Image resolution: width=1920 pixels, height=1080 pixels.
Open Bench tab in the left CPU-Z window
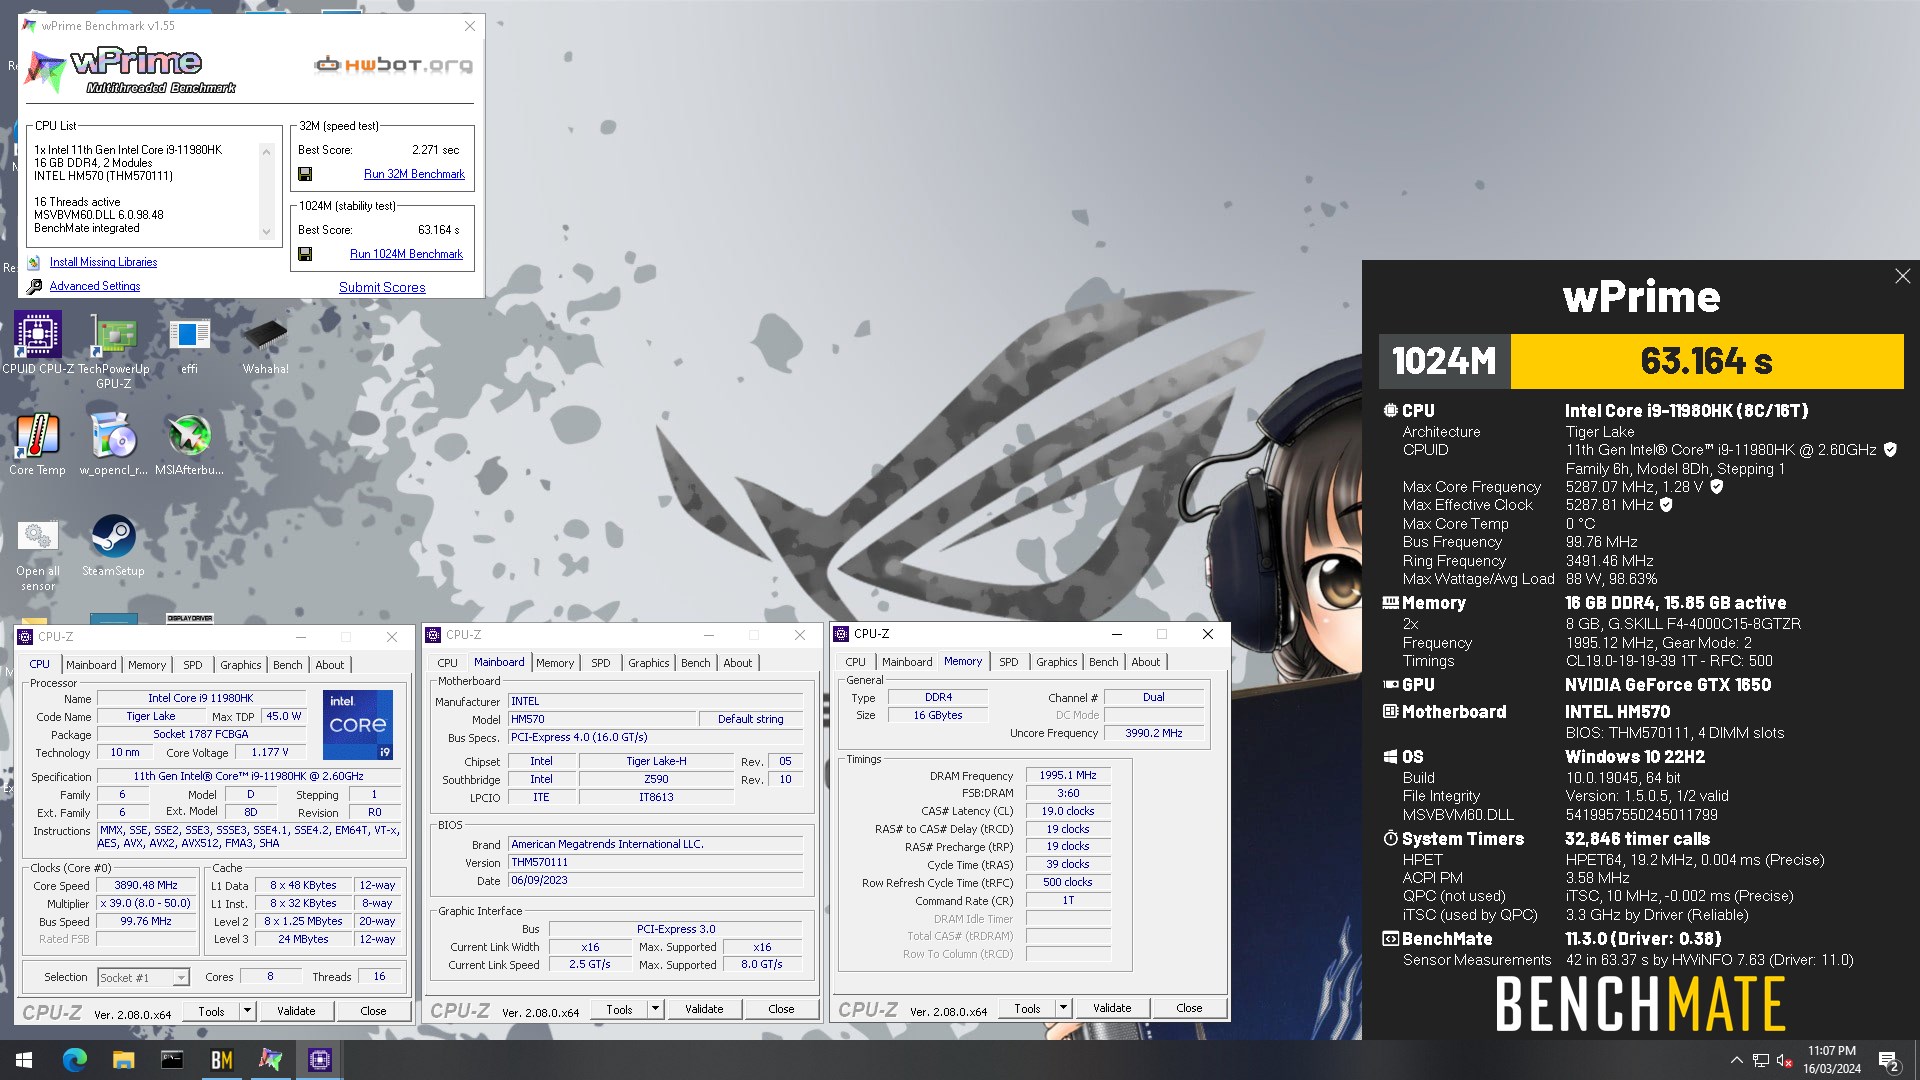point(287,665)
